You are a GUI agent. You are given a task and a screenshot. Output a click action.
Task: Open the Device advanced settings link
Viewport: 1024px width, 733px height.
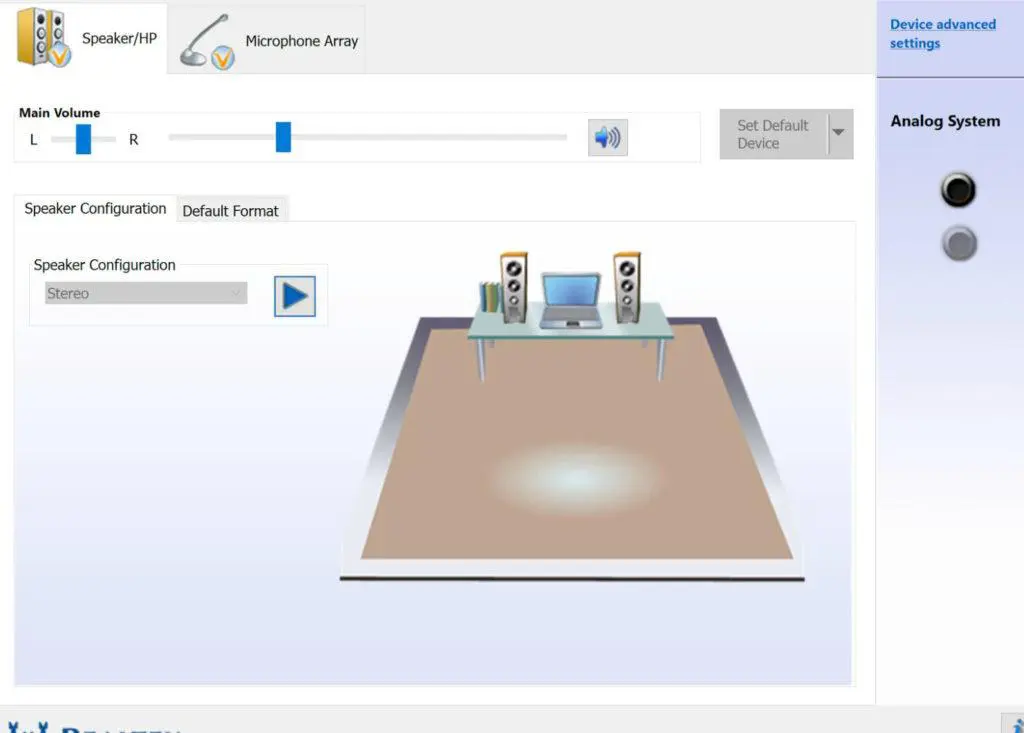(942, 34)
